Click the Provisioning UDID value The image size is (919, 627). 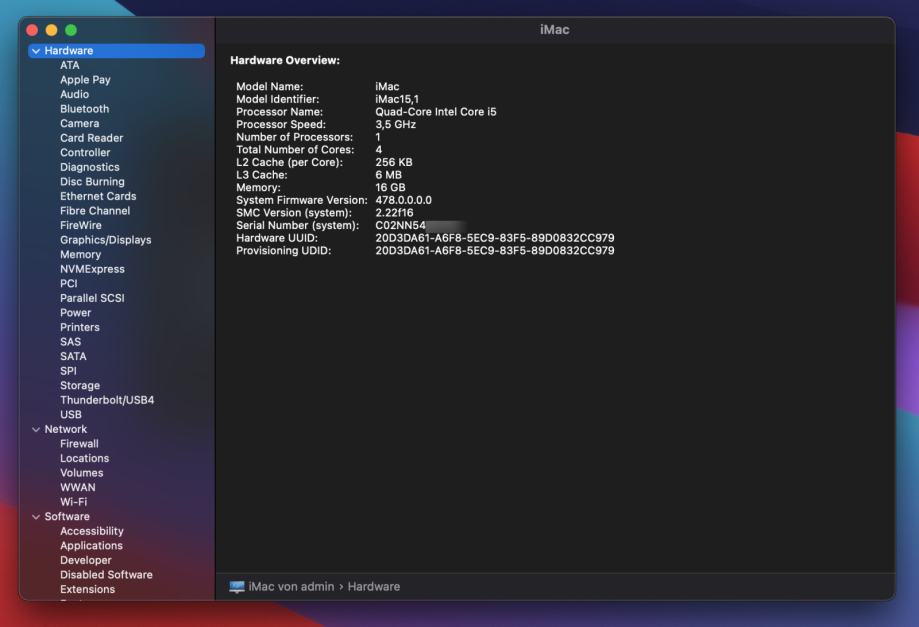[495, 251]
